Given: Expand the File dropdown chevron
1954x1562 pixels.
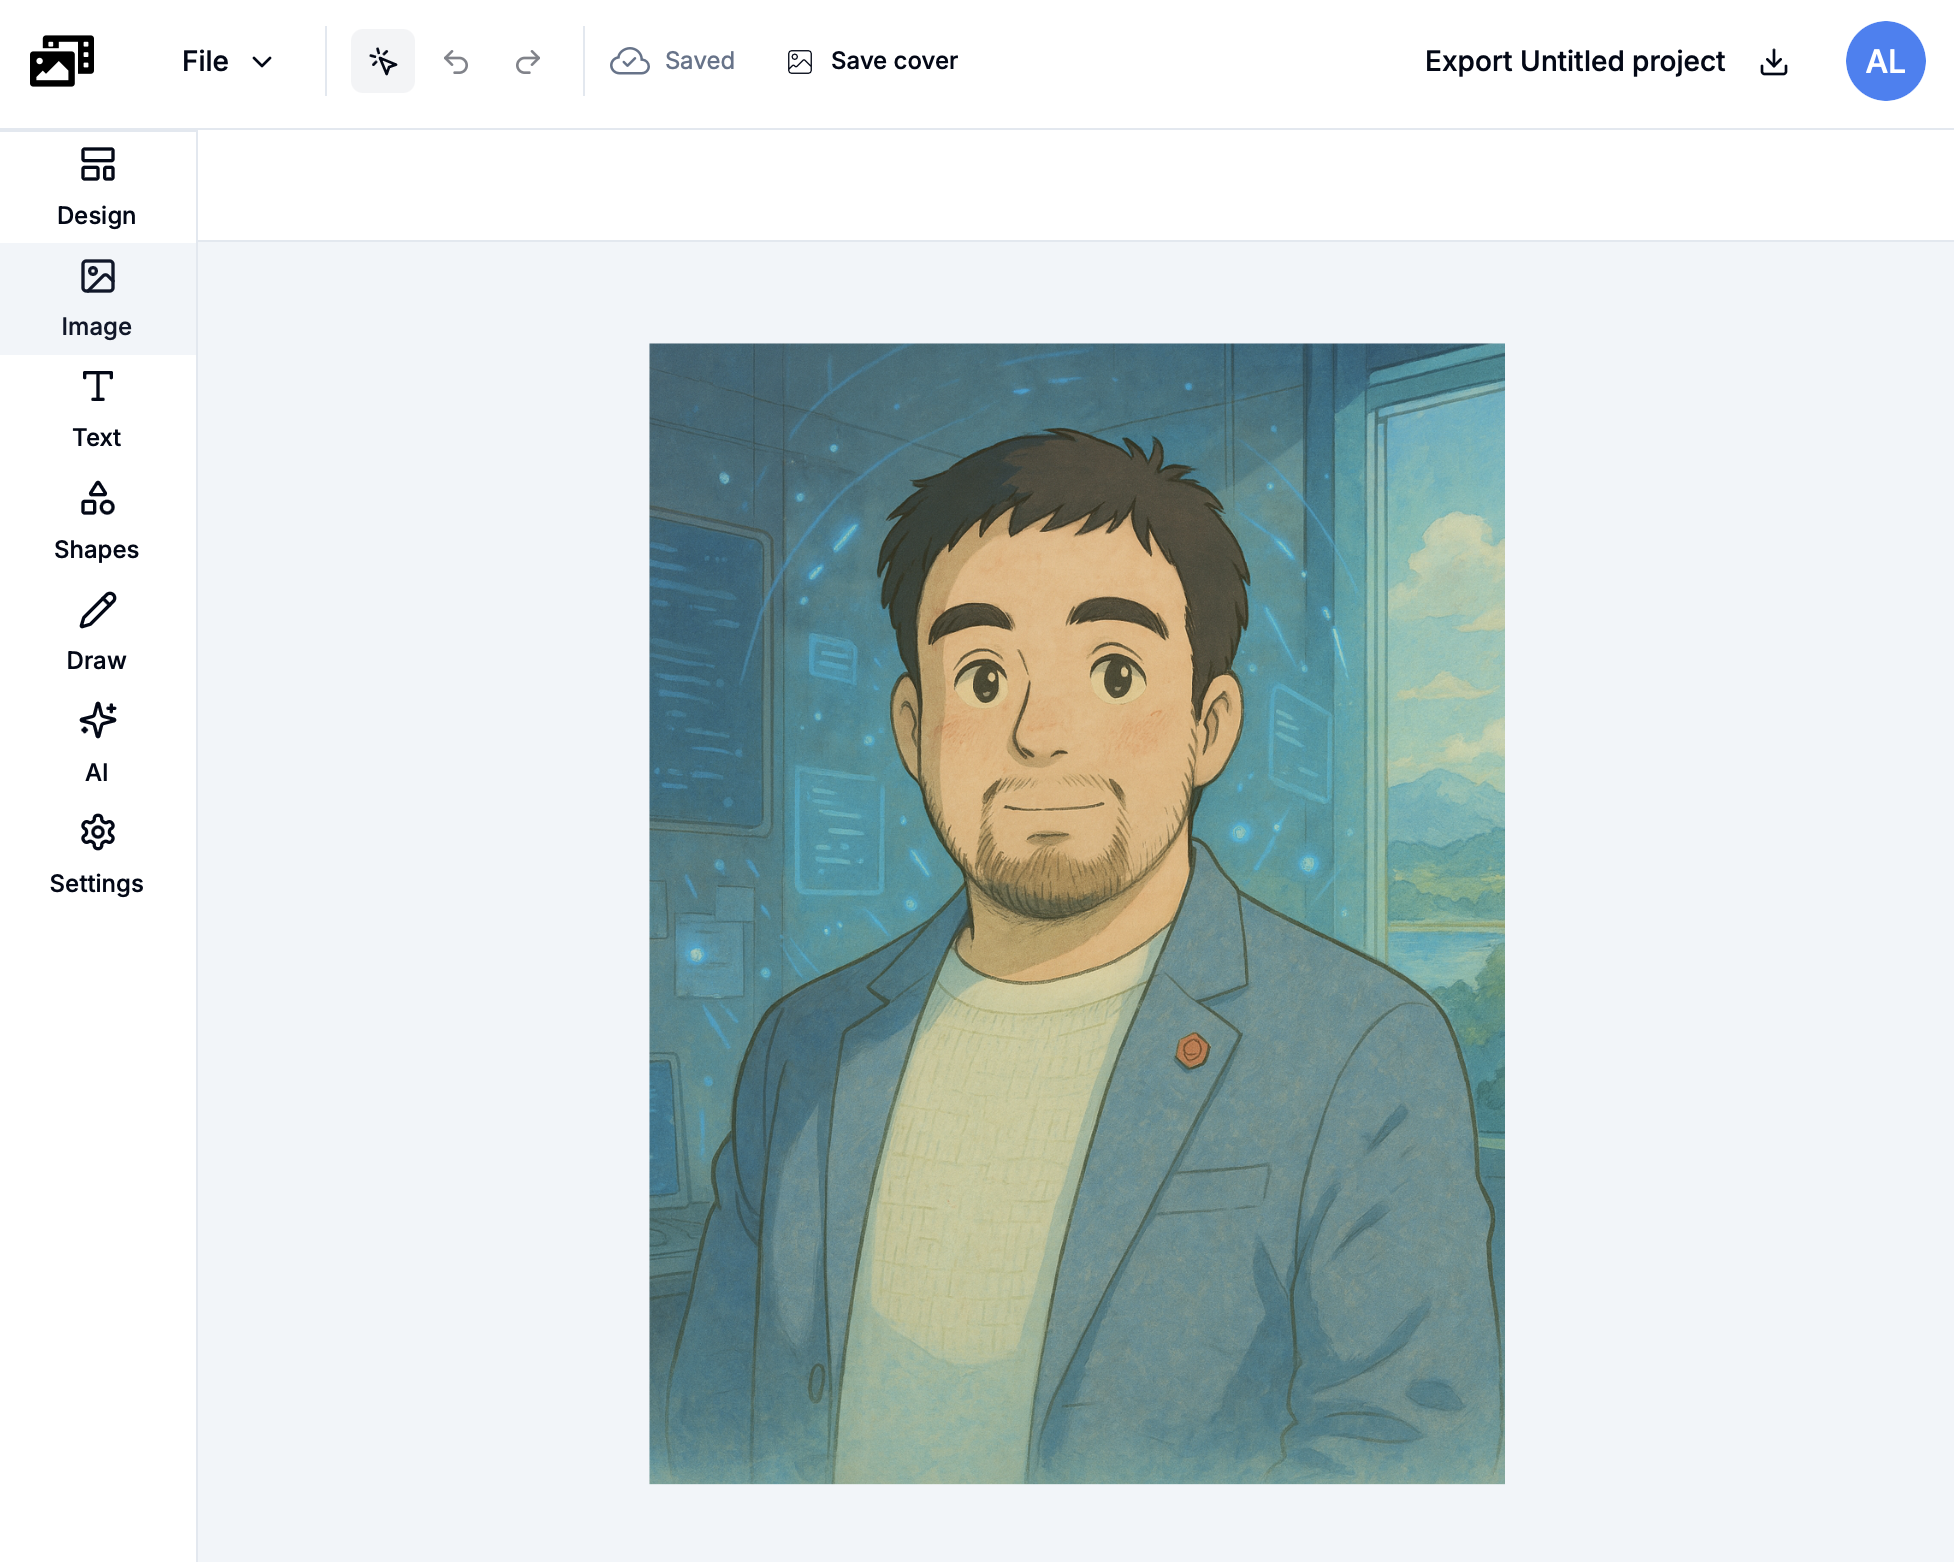Looking at the screenshot, I should [262, 62].
